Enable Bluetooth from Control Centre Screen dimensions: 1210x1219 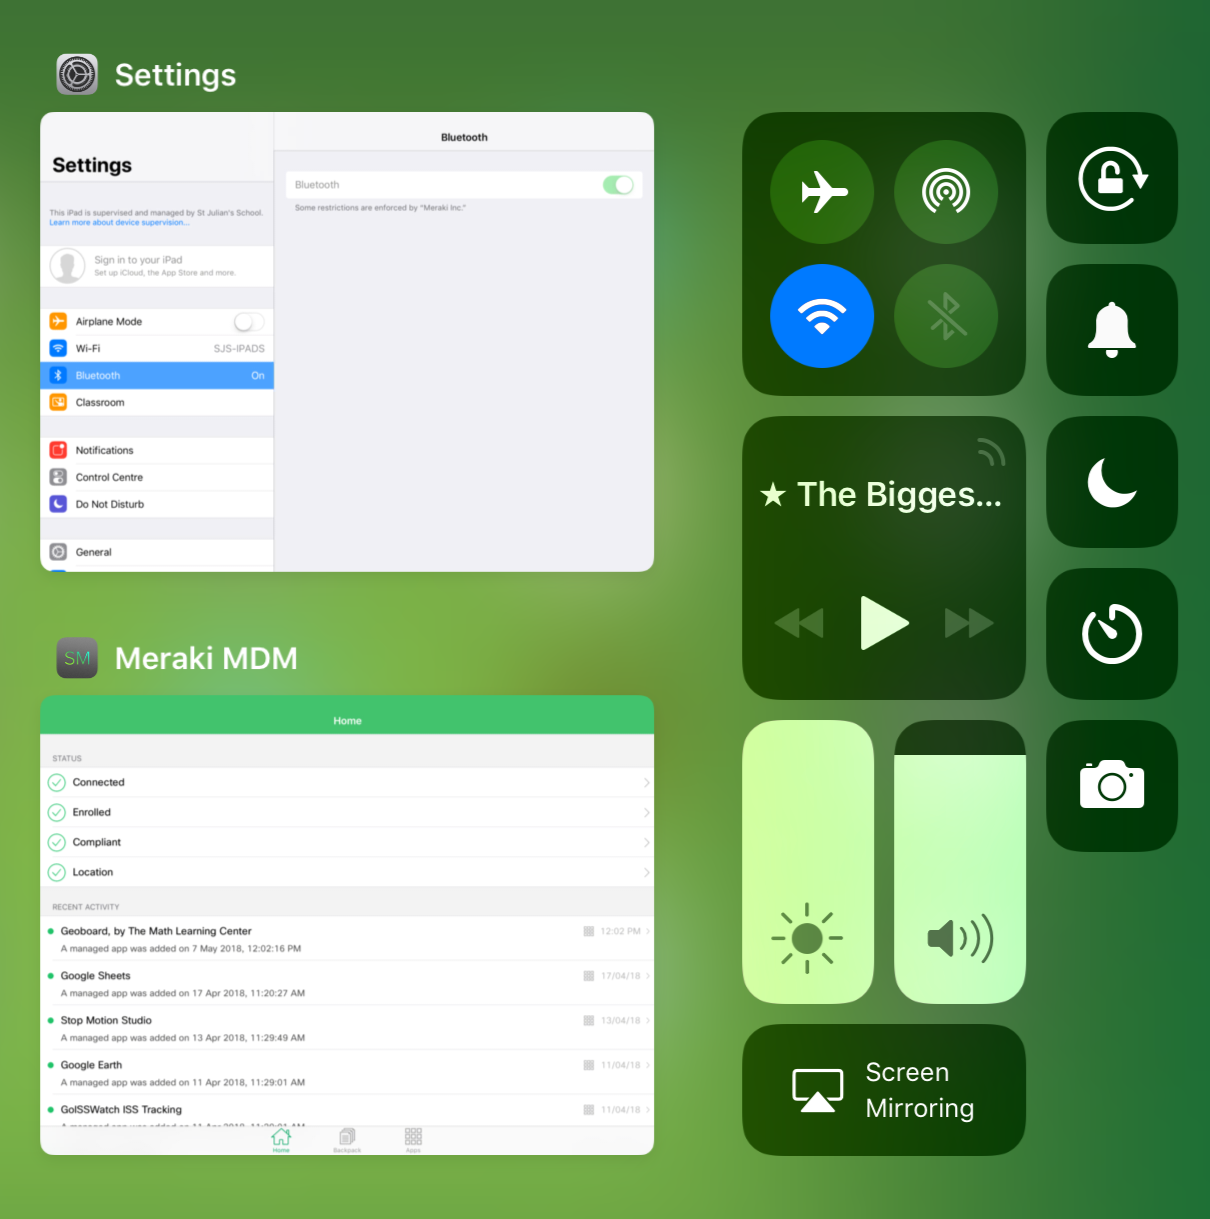(946, 316)
